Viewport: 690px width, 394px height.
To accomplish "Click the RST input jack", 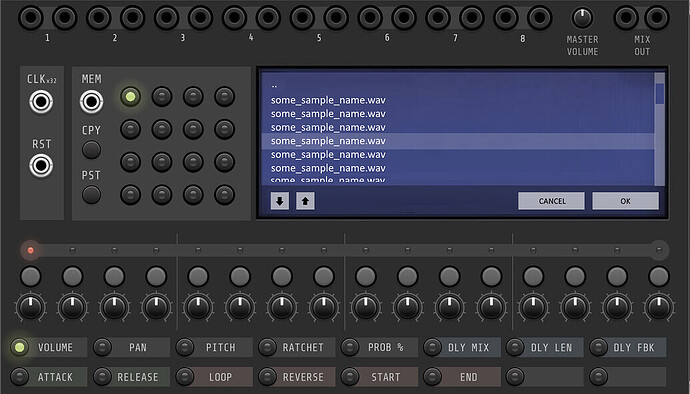I will click(x=41, y=166).
